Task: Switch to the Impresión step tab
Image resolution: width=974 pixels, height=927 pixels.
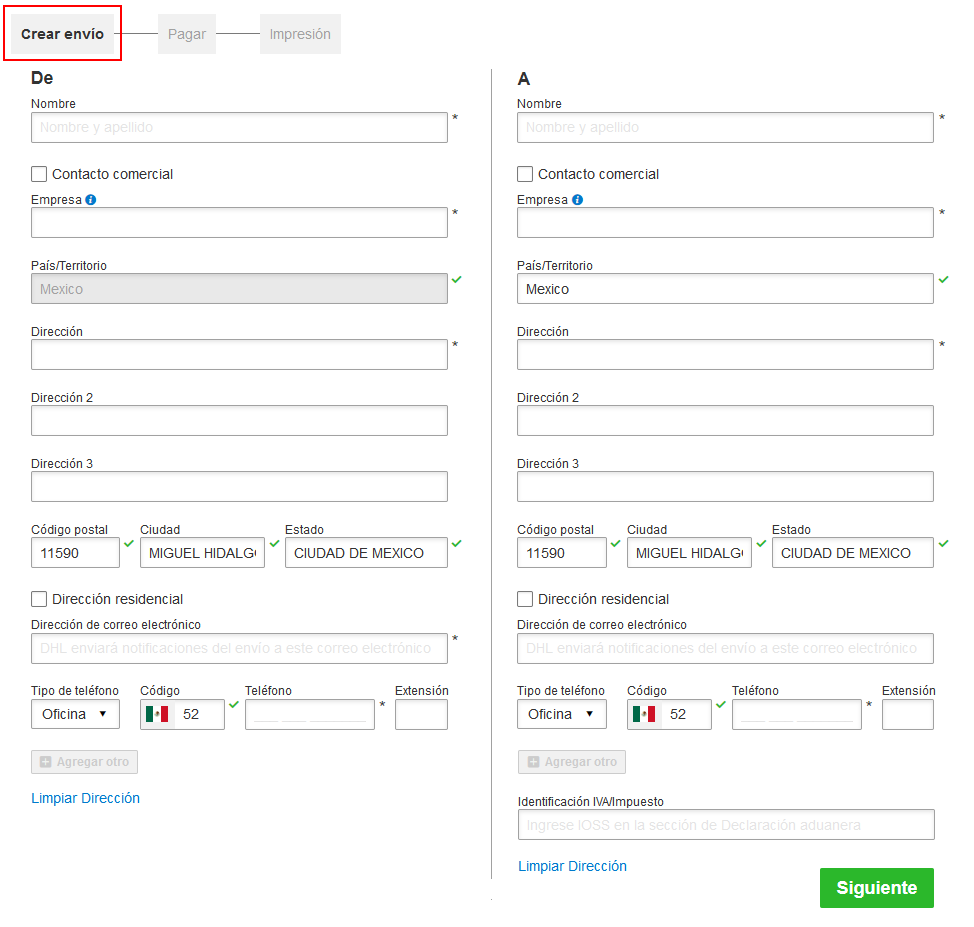Action: pos(300,34)
